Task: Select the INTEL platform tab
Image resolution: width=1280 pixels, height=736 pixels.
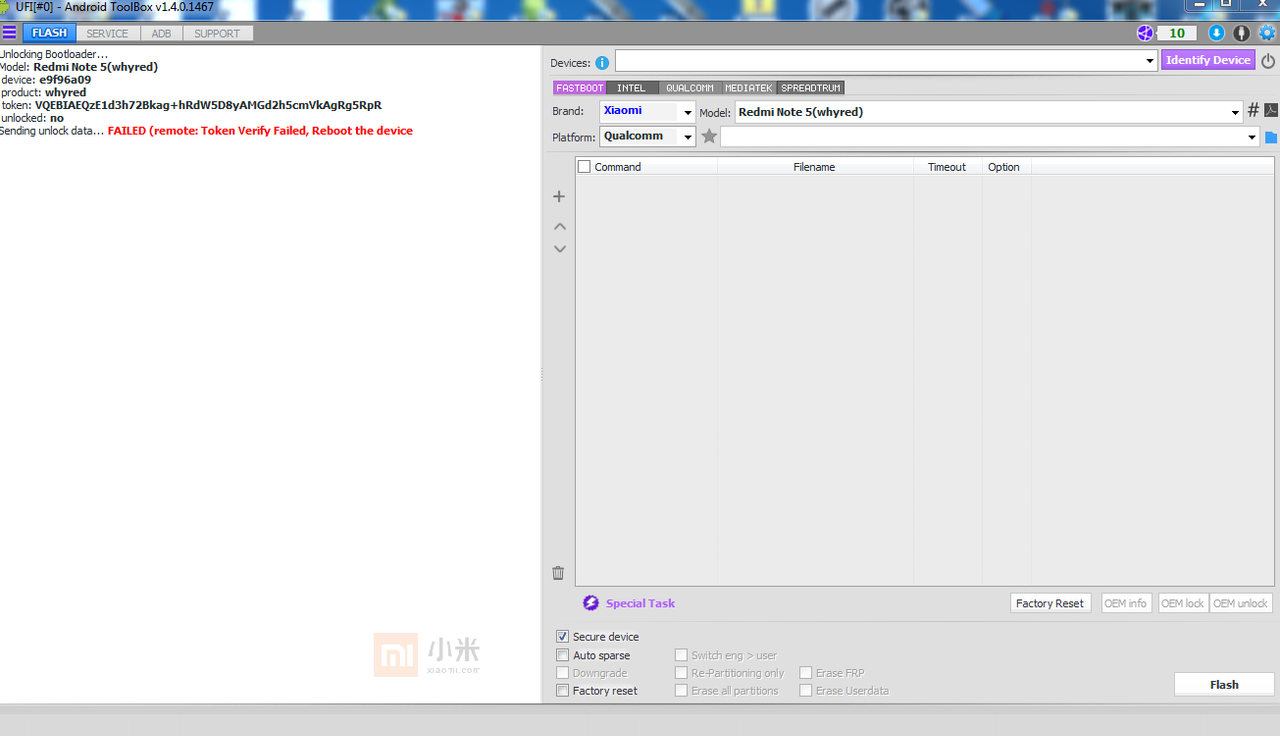Action: (x=631, y=88)
